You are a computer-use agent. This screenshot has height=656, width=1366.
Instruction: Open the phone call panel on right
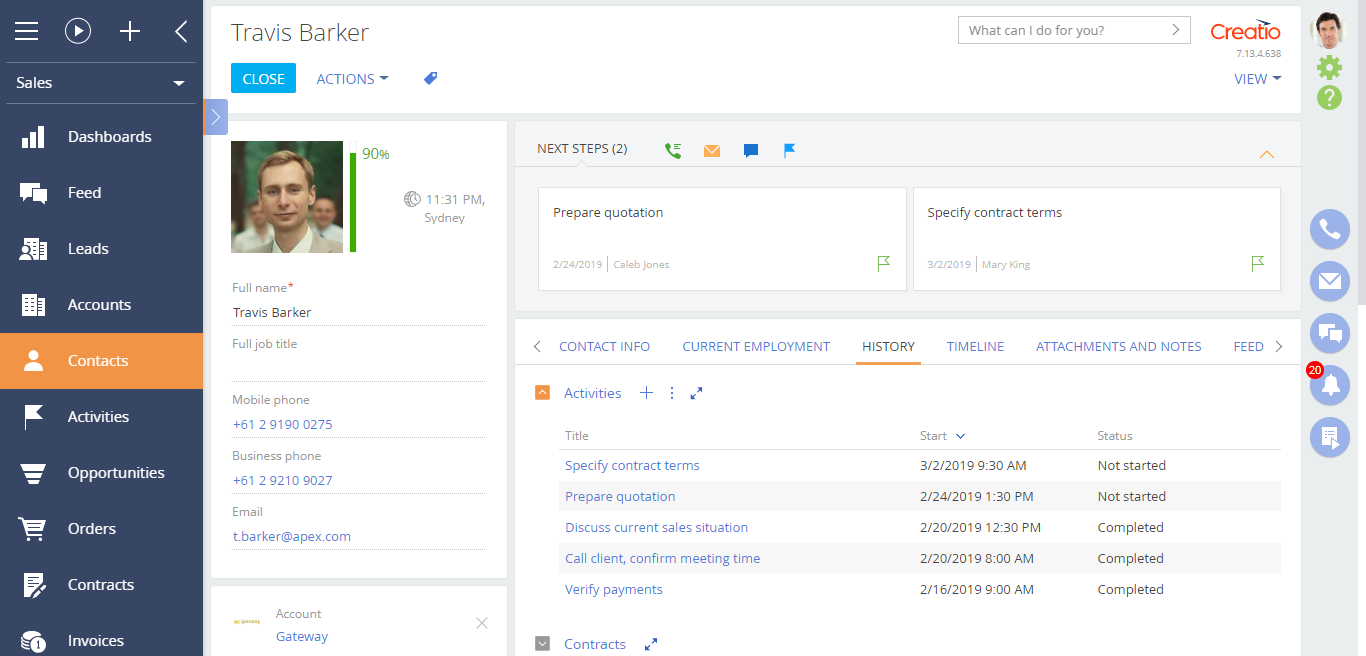tap(1329, 230)
